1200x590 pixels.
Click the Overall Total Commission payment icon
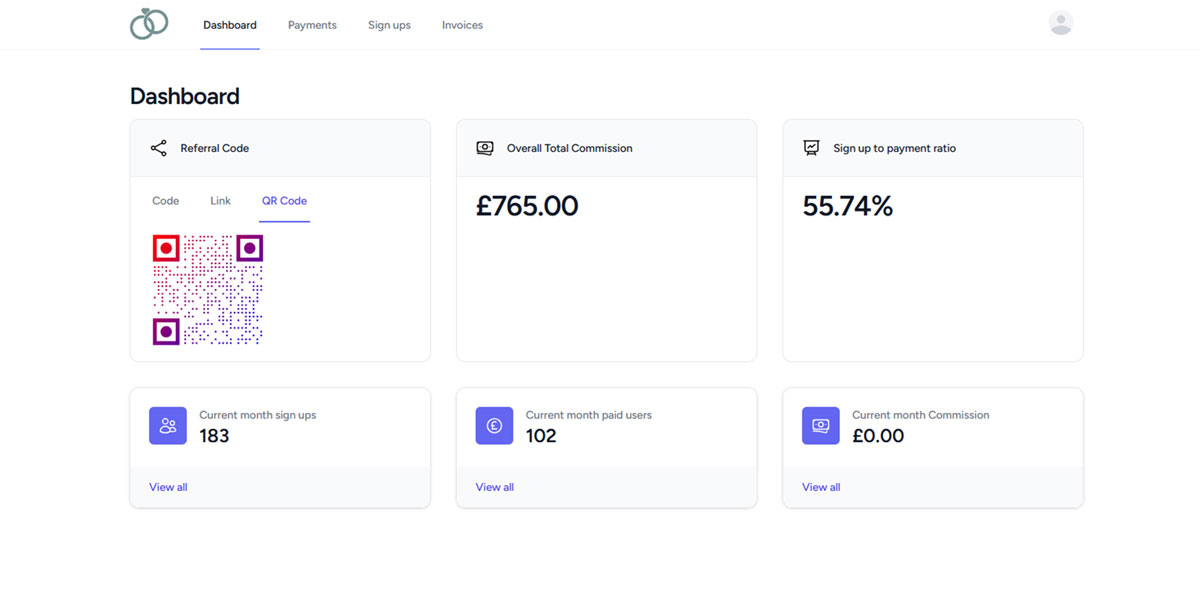pyautogui.click(x=485, y=147)
